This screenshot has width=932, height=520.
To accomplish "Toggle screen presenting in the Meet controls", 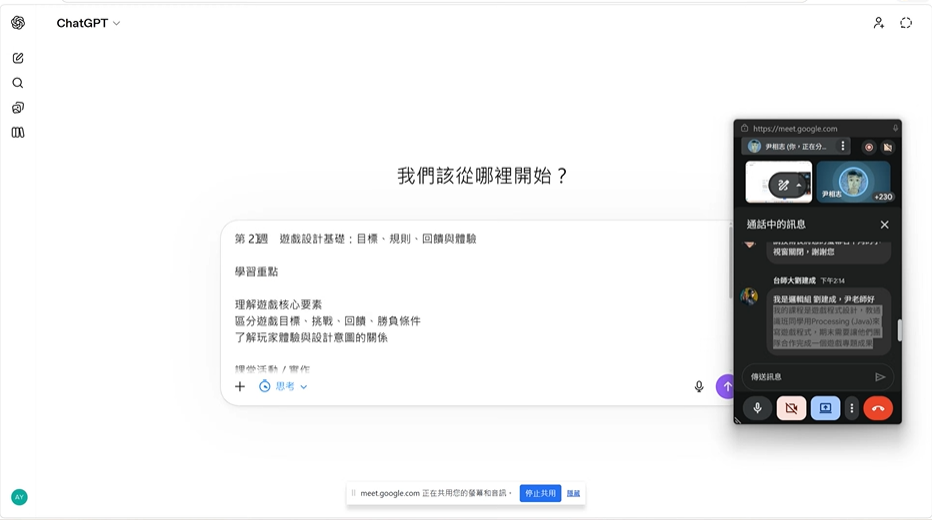I will [x=825, y=408].
